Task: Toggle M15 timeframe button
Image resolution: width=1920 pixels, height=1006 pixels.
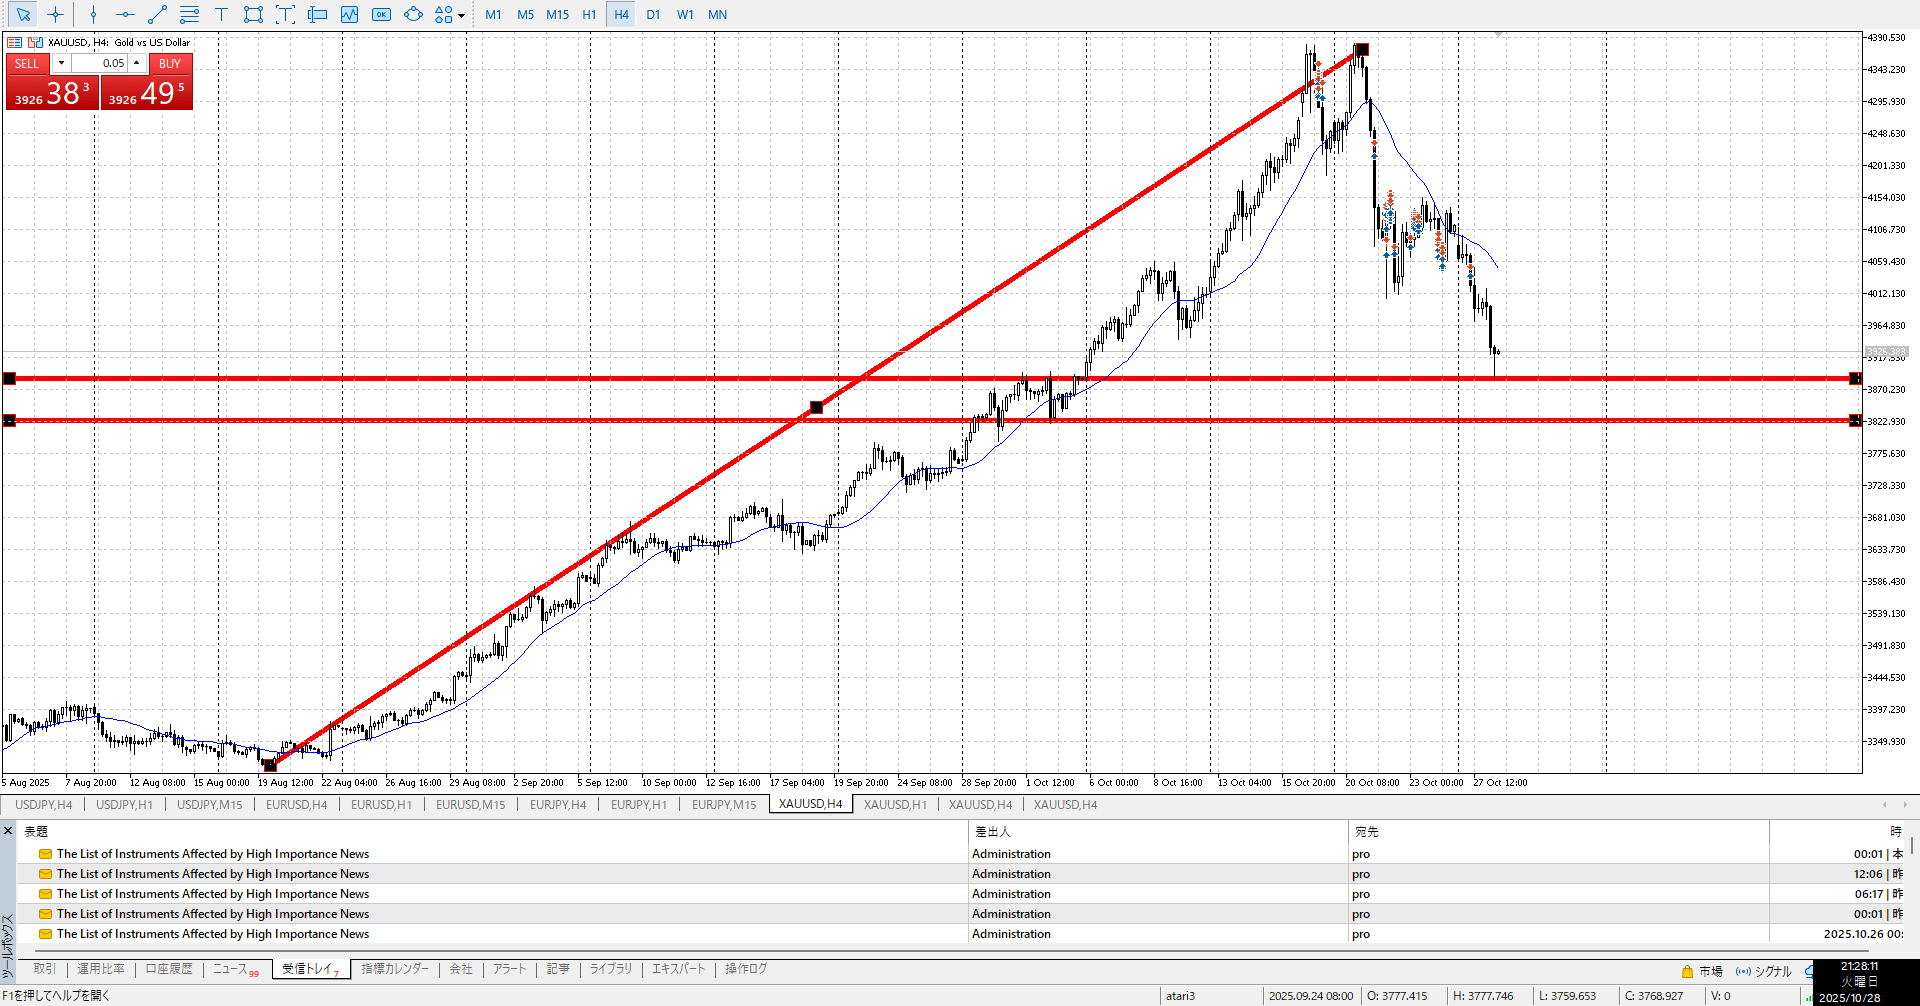Action: [x=557, y=15]
